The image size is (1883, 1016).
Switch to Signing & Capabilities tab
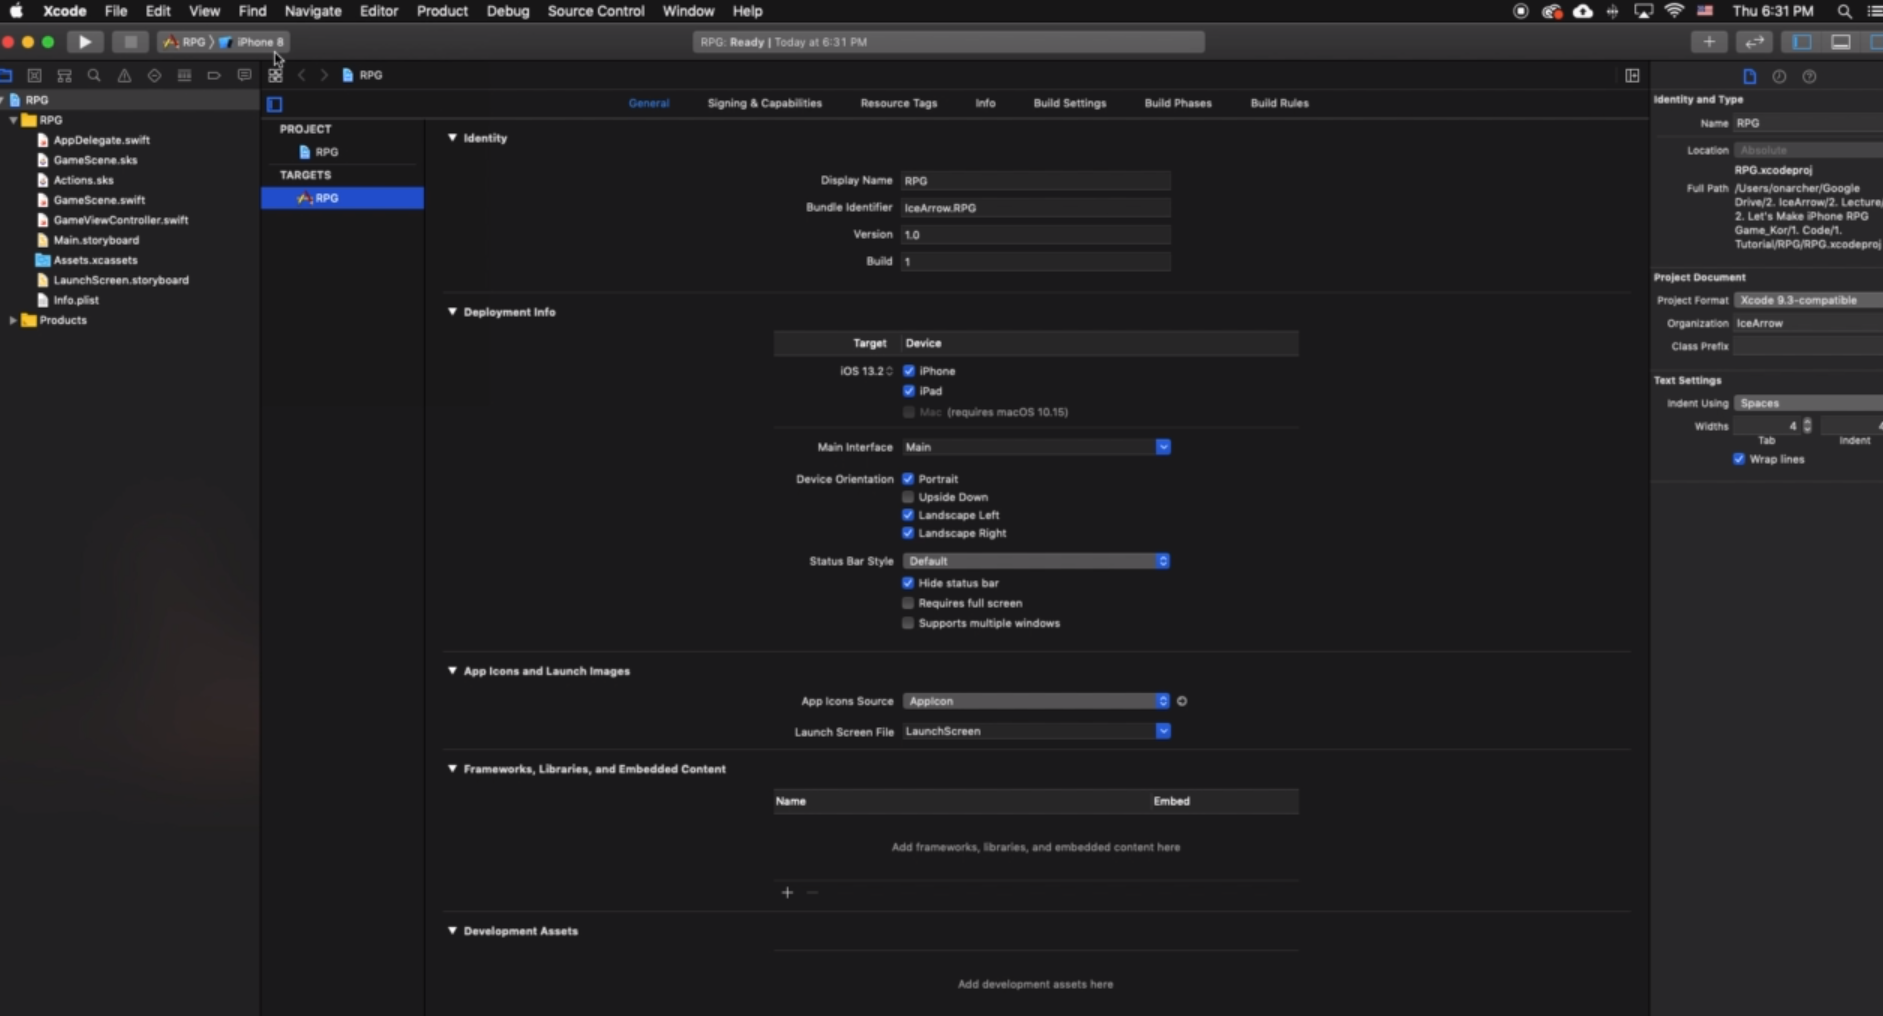pyautogui.click(x=764, y=103)
